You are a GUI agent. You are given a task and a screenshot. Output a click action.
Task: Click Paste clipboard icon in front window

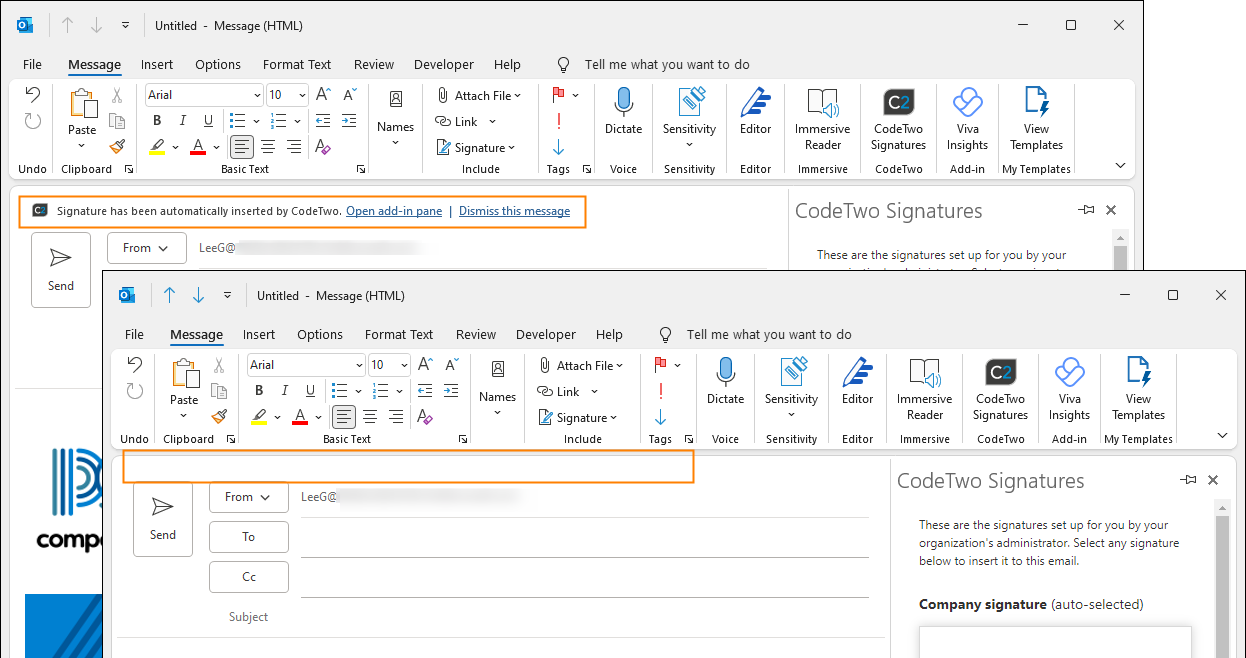pos(185,374)
